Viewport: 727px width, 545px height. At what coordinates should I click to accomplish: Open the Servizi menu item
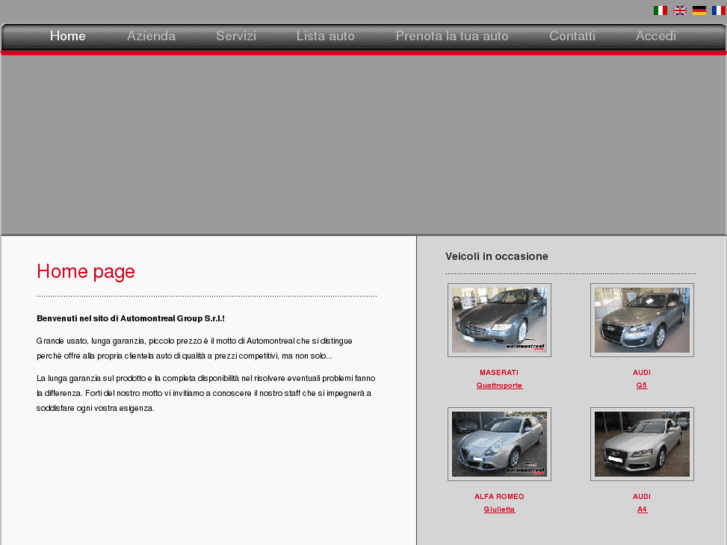click(x=236, y=36)
